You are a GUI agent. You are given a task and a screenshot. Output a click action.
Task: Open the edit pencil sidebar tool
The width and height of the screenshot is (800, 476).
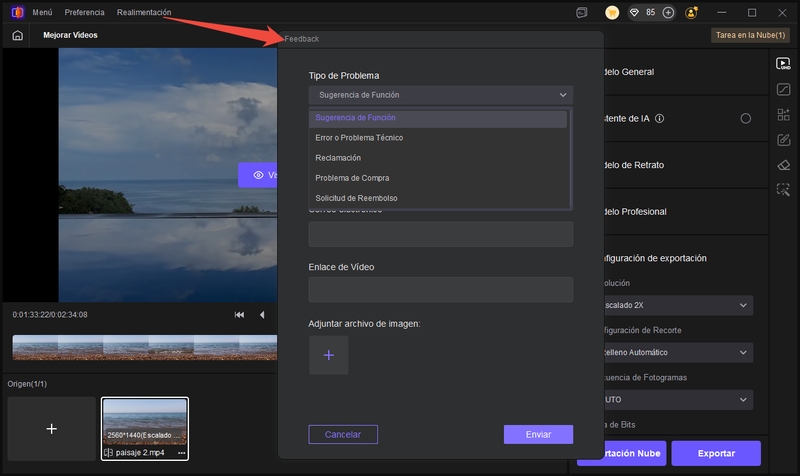pos(783,139)
